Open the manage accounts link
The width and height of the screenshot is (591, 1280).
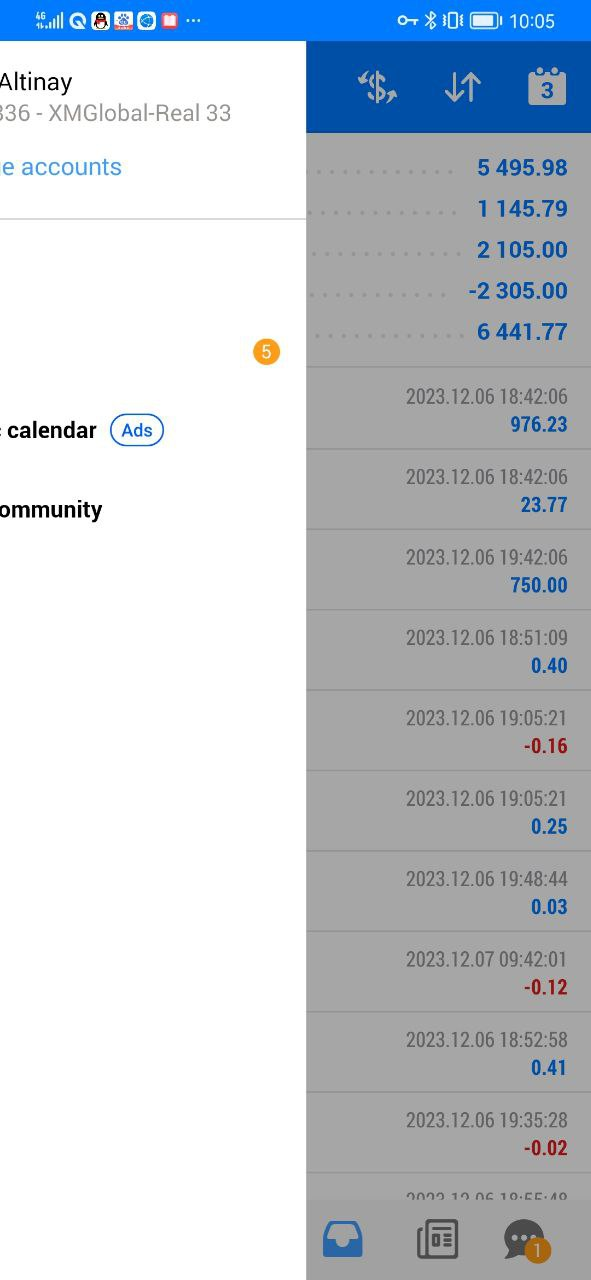[61, 167]
